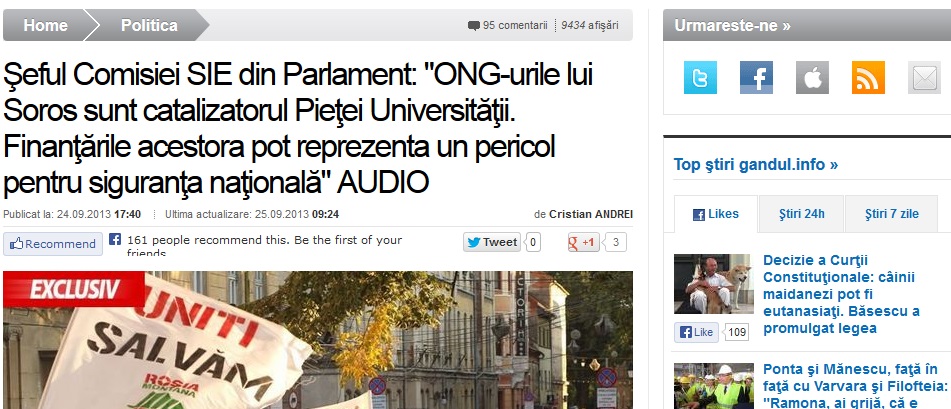Click the man with dog thumbnail
Image resolution: width=951 pixels, height=409 pixels.
pos(713,283)
